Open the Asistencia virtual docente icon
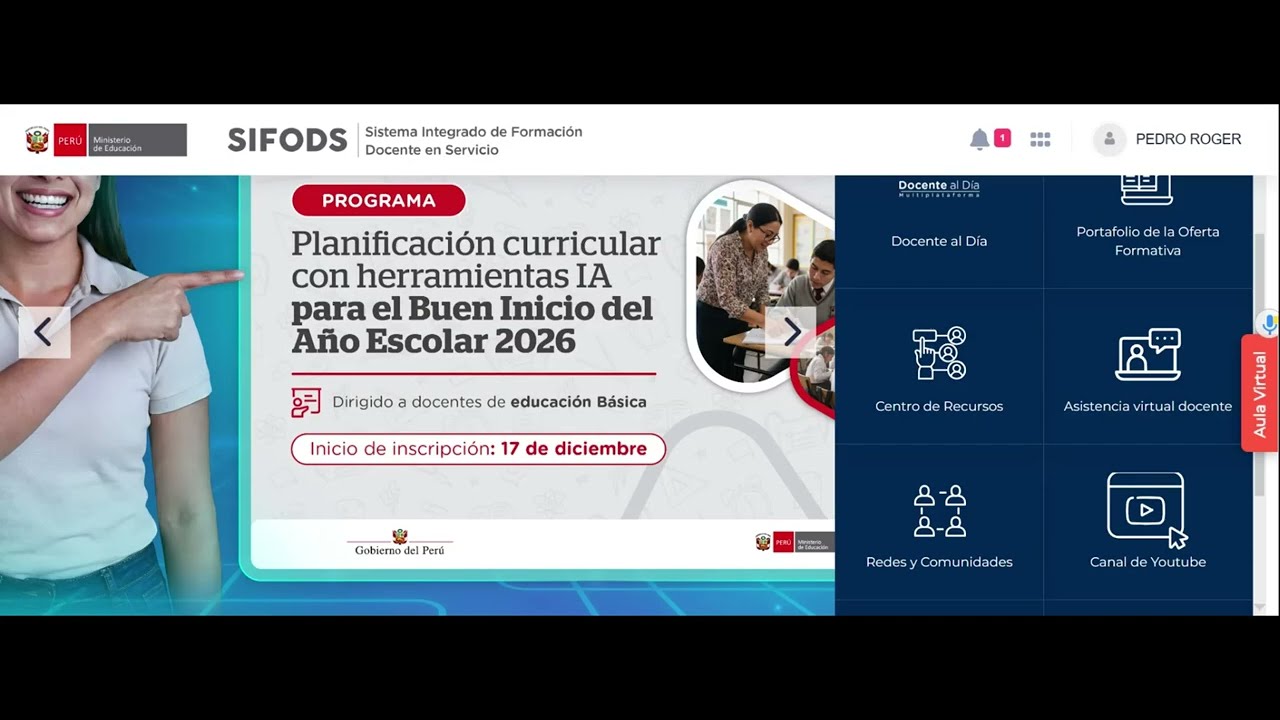This screenshot has height=720, width=1280. (1148, 354)
